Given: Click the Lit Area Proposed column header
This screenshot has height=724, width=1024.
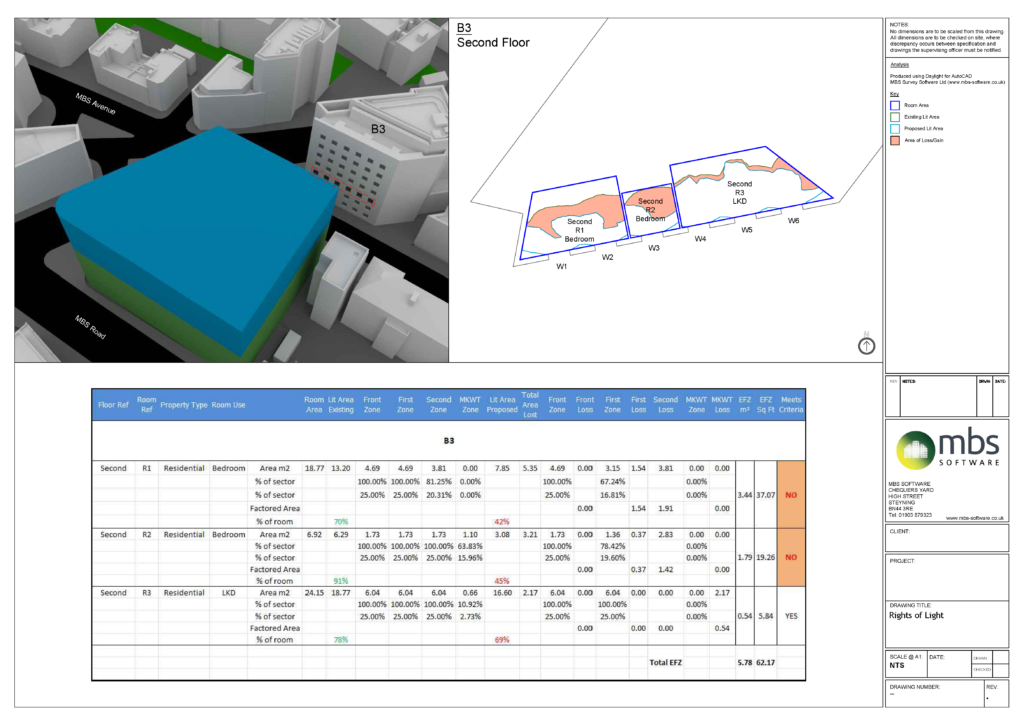Looking at the screenshot, I should tap(502, 404).
